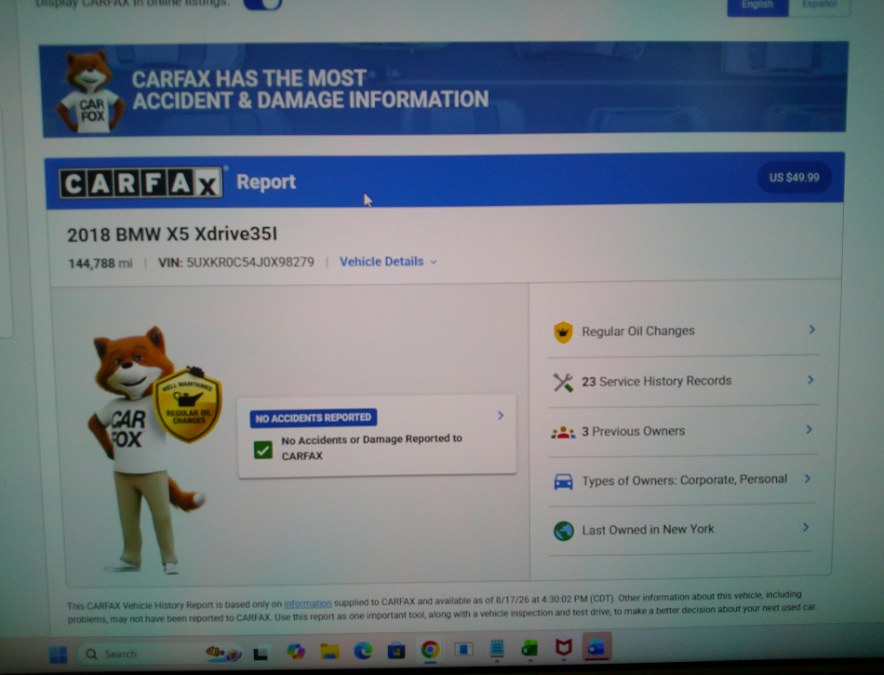
Task: Click the Car Fox mascot in top banner
Action: (x=90, y=92)
